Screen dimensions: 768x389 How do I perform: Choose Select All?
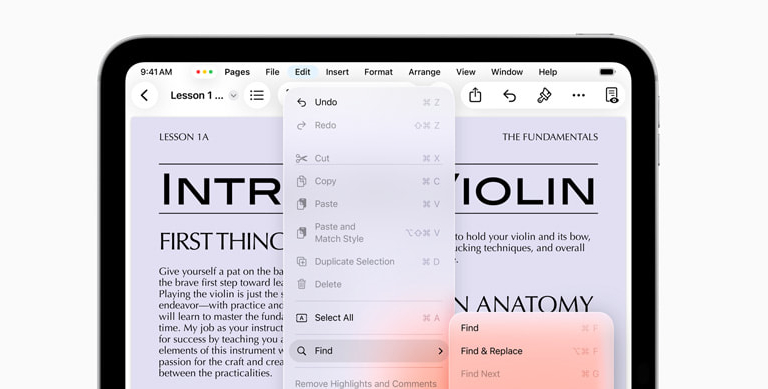coord(368,318)
